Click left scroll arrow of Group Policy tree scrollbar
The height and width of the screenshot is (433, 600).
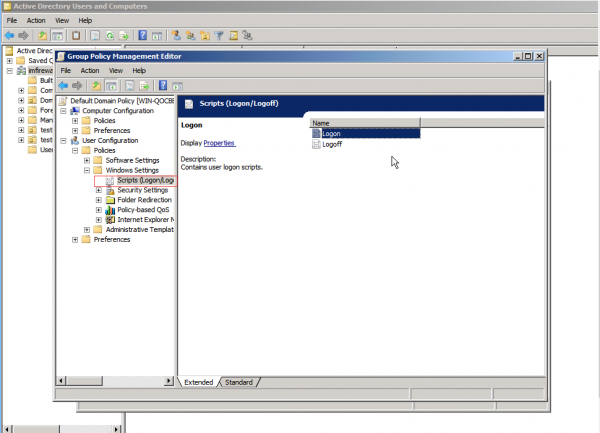click(61, 381)
